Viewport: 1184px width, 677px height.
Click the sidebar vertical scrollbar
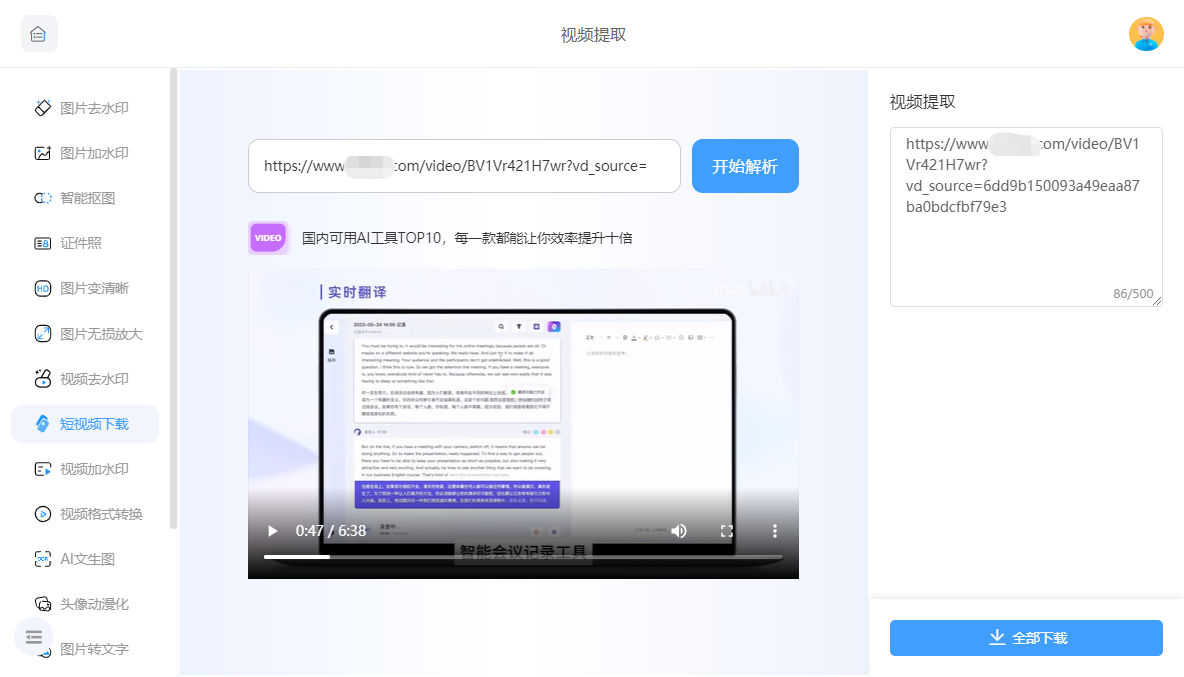click(x=174, y=298)
